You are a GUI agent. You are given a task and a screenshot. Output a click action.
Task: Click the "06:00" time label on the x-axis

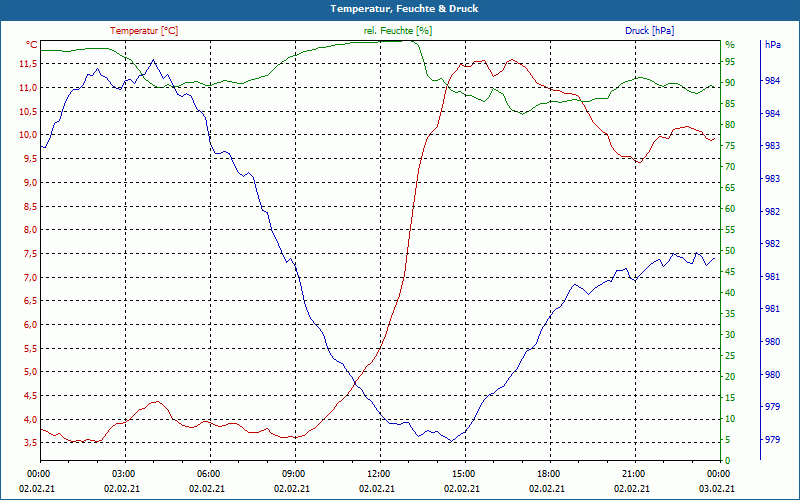point(209,473)
